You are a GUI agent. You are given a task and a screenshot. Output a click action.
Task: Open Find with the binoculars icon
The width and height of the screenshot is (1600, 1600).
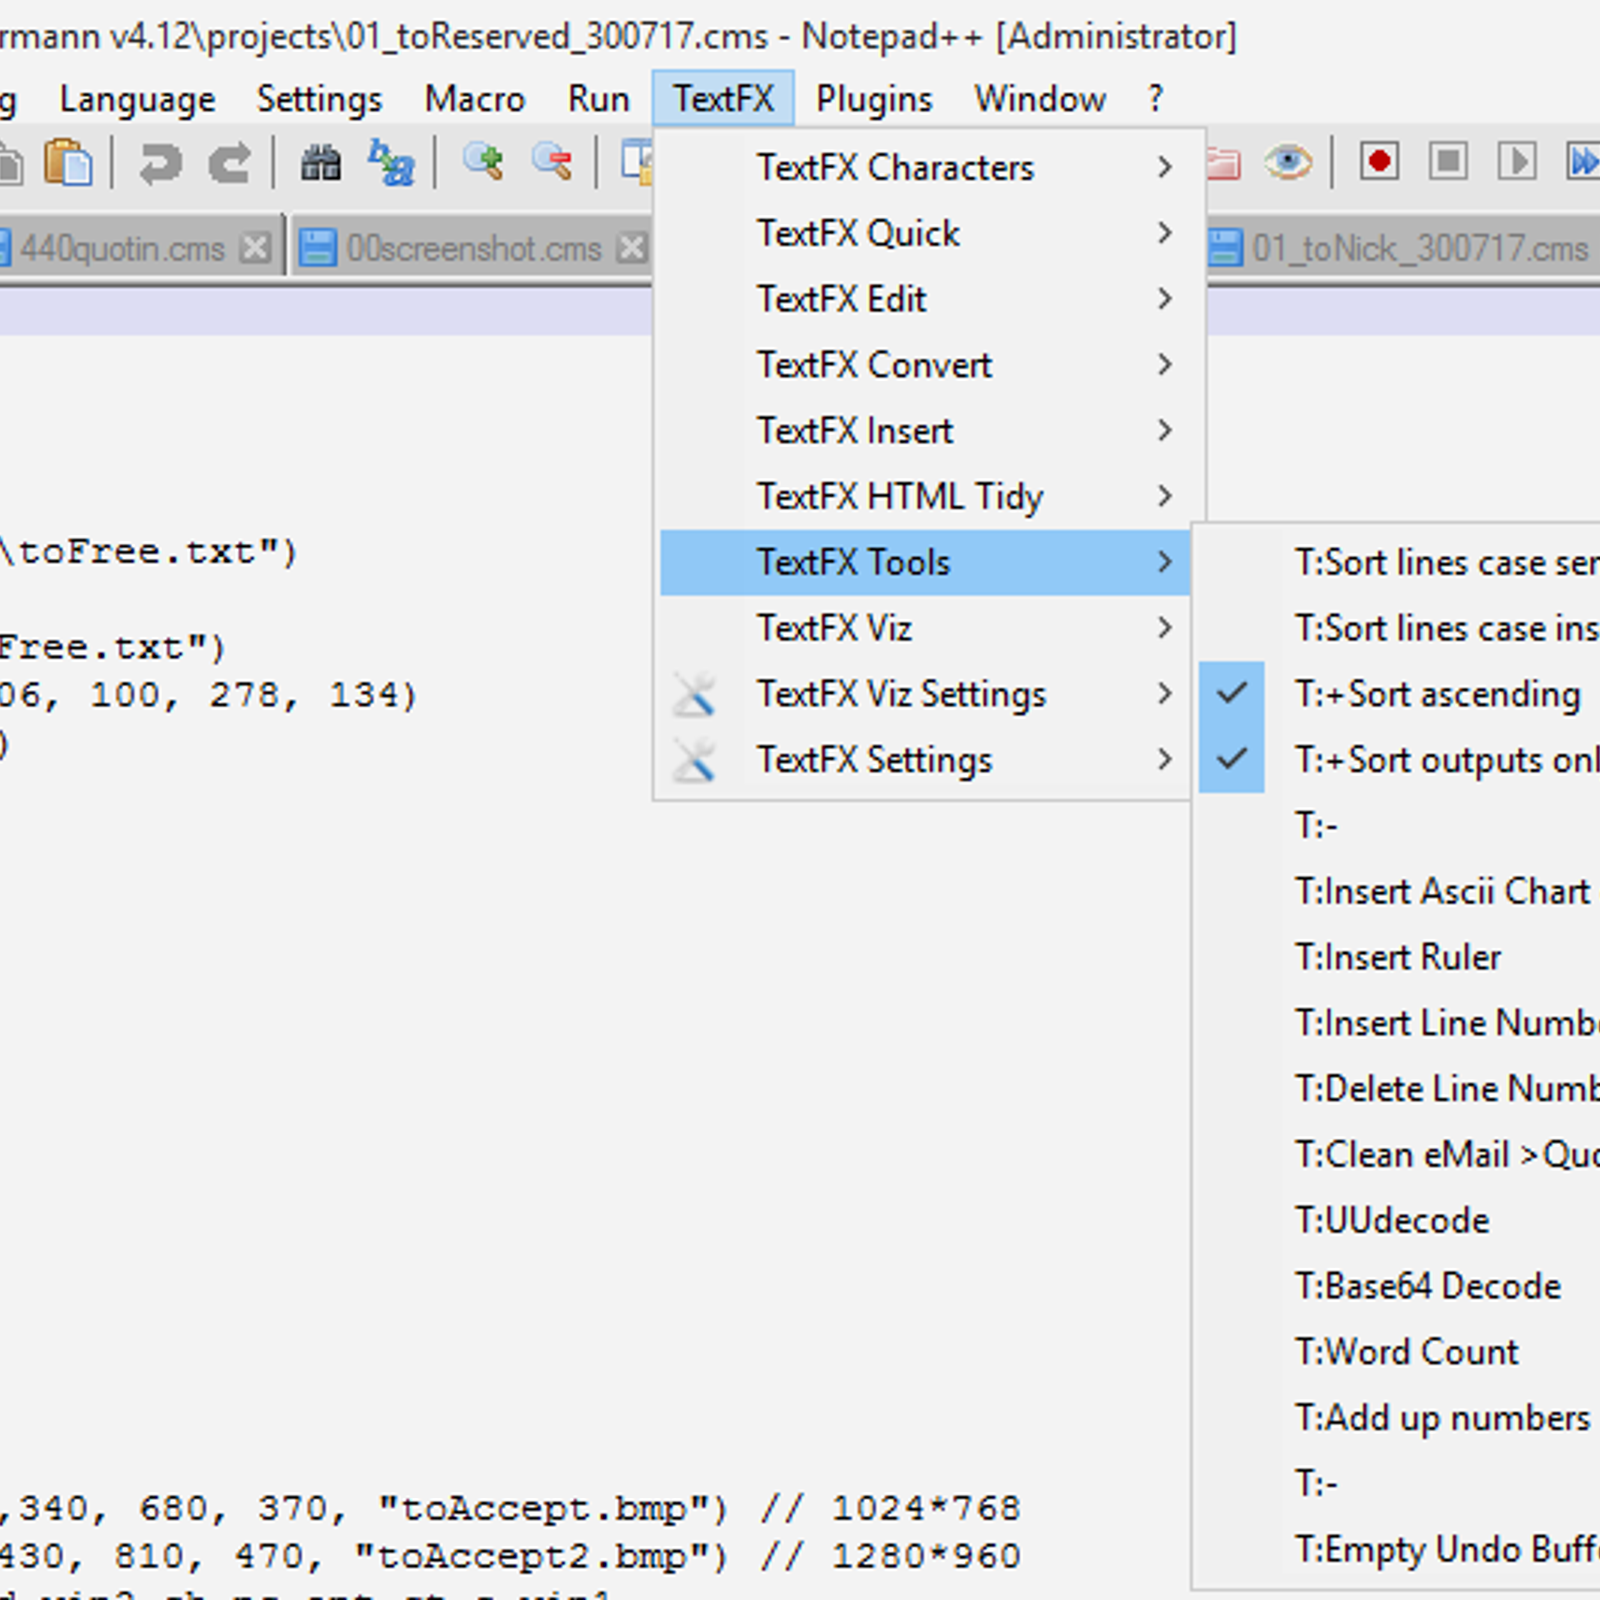pos(321,163)
